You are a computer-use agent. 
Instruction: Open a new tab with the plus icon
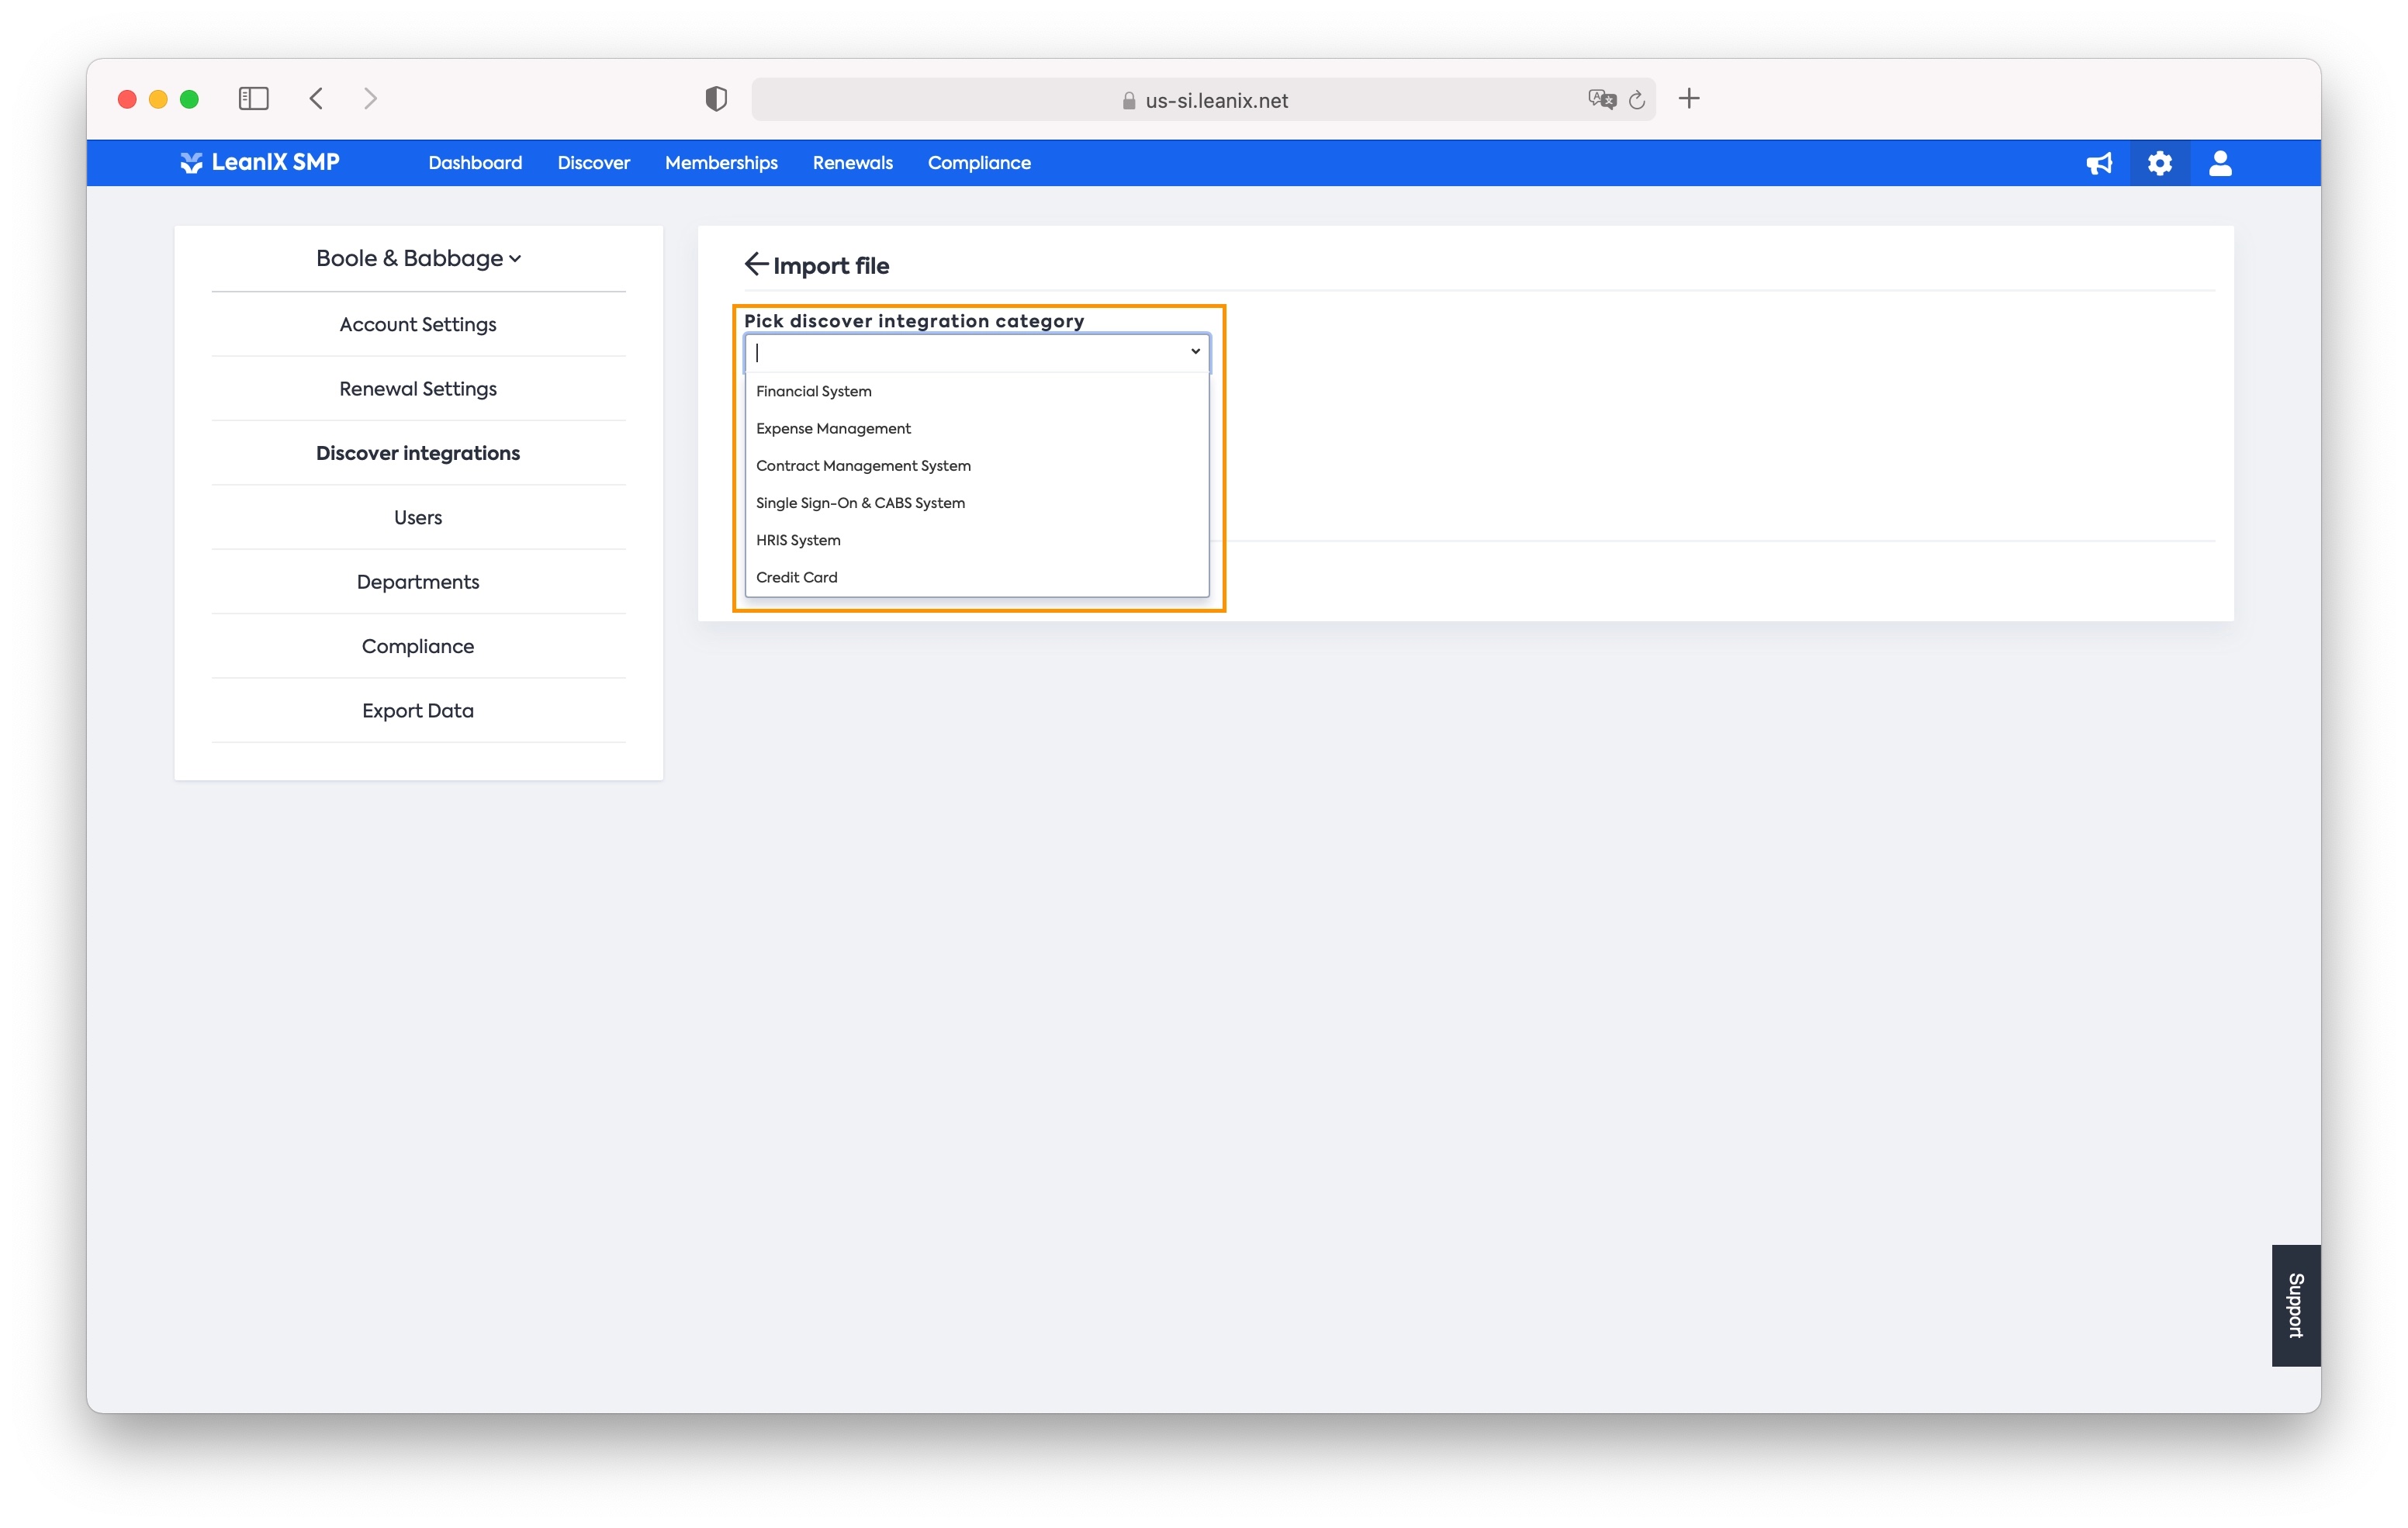coord(1689,98)
